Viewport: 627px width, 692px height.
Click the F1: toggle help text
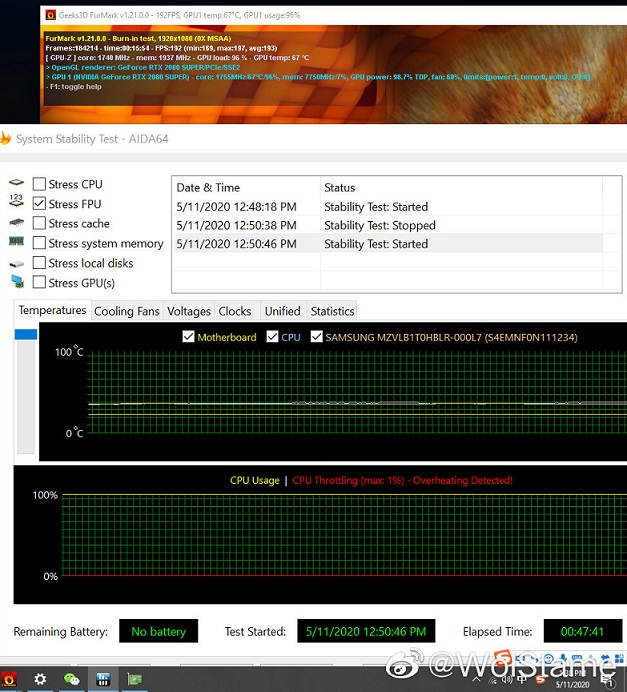coord(74,86)
